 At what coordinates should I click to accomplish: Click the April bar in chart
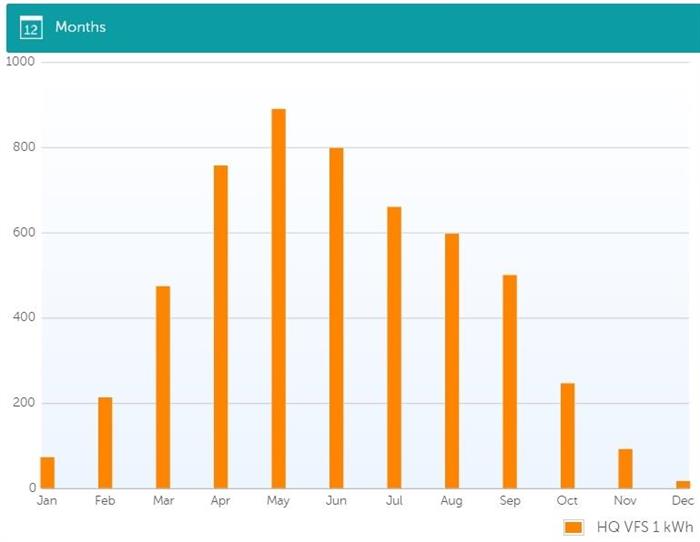tap(221, 327)
